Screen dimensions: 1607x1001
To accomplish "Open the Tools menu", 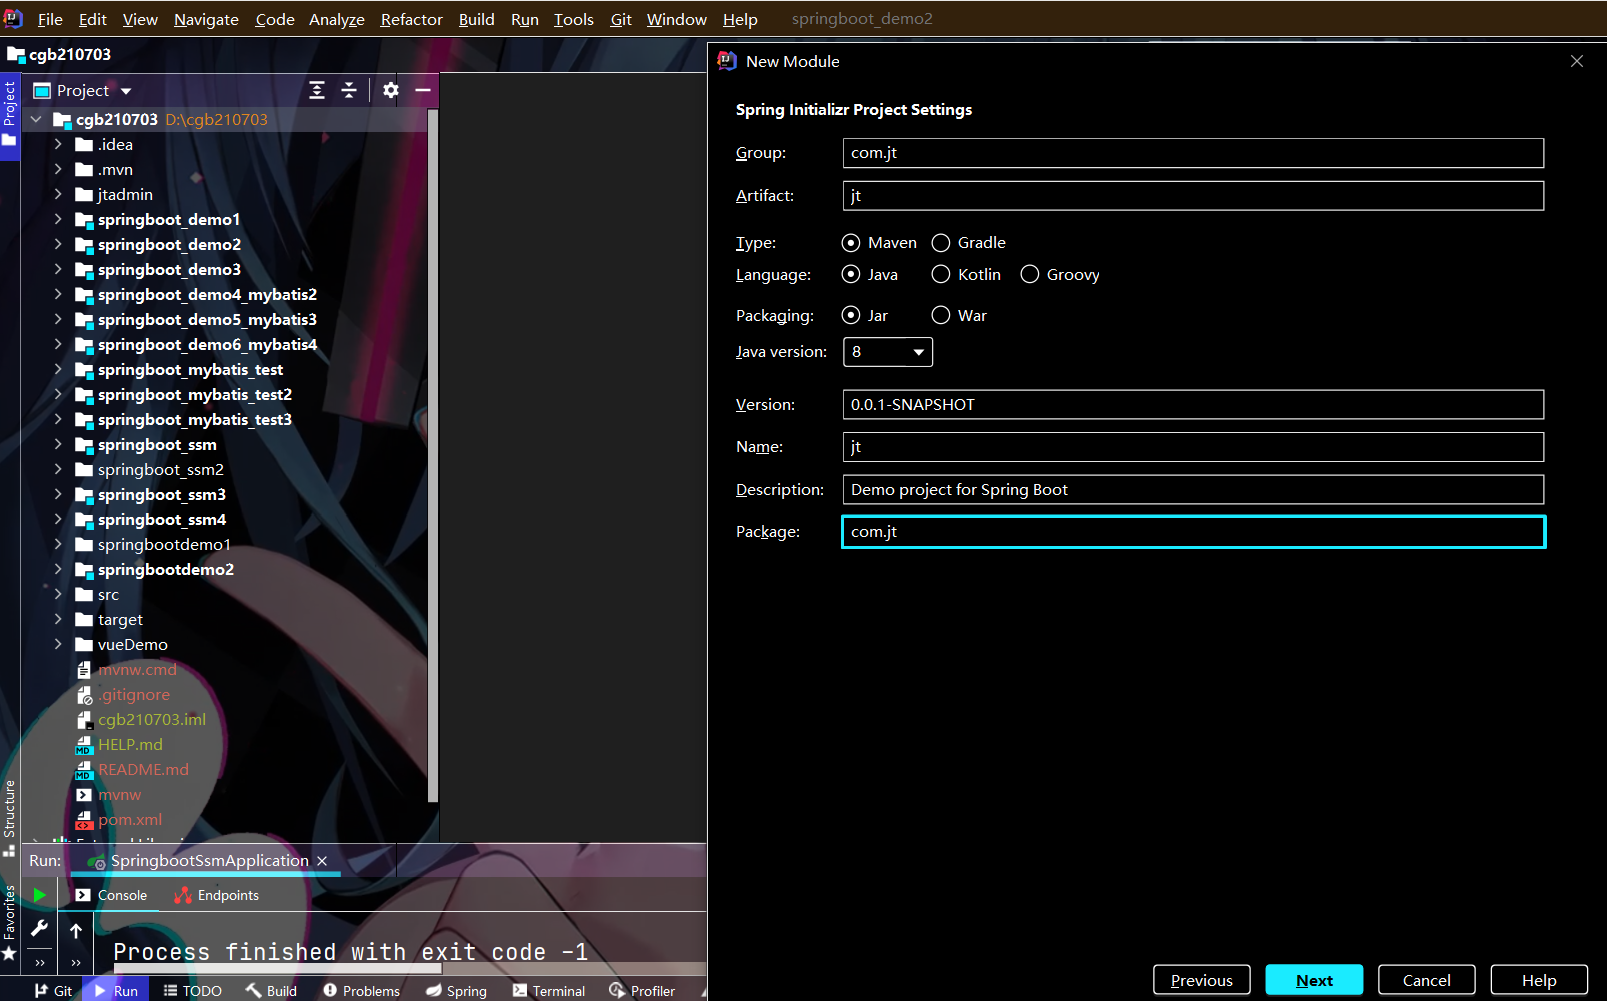I will click(x=574, y=19).
